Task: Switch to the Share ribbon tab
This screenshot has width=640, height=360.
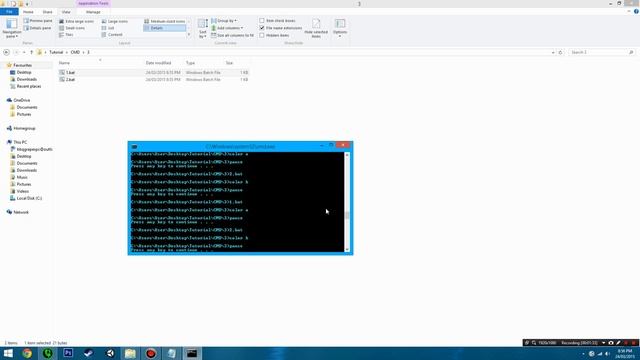Action: pyautogui.click(x=47, y=12)
